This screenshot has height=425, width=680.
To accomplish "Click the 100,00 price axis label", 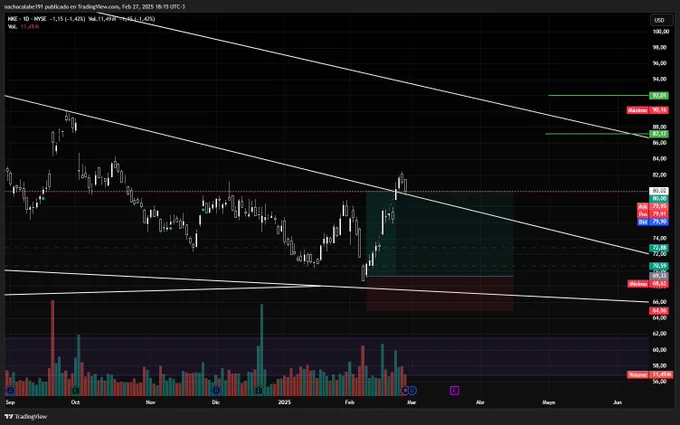I will tap(660, 32).
